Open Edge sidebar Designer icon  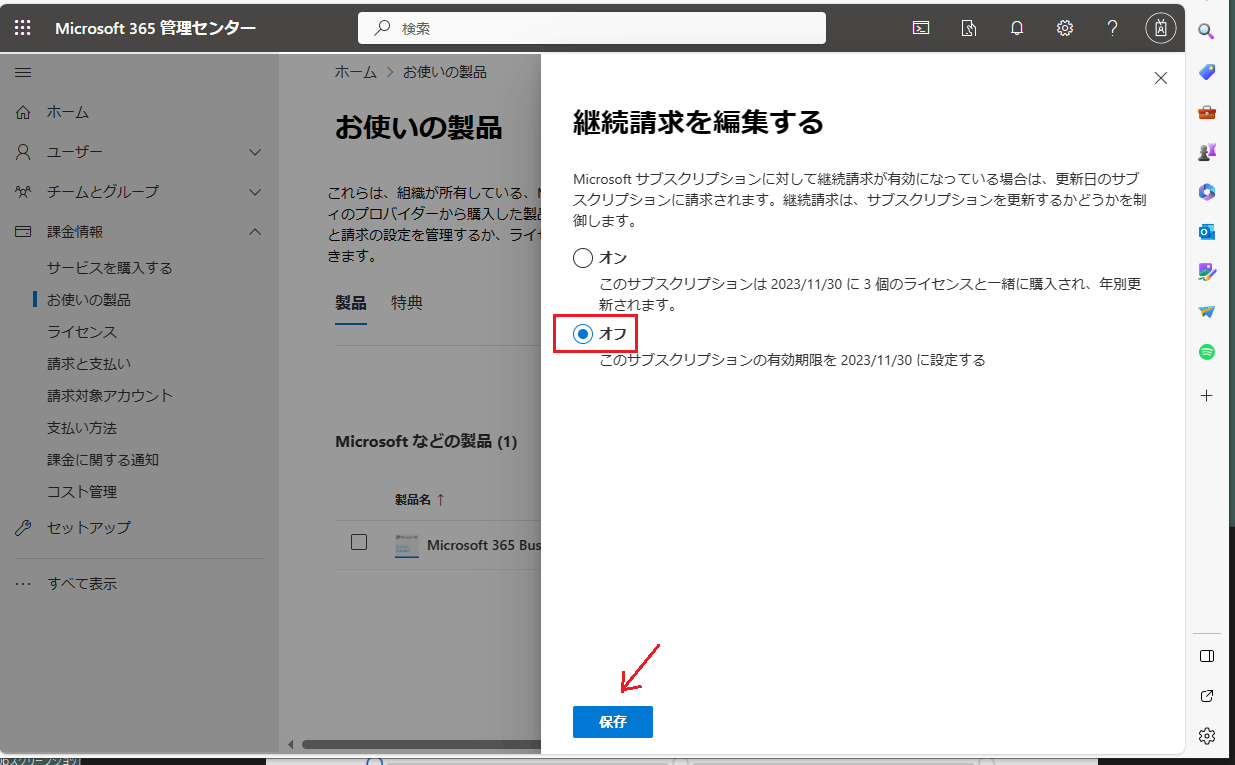[1207, 272]
